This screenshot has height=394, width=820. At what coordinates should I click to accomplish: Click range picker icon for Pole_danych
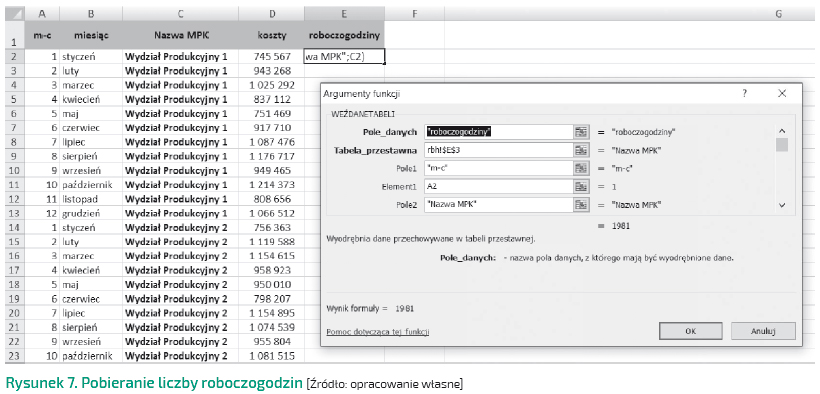pos(581,132)
